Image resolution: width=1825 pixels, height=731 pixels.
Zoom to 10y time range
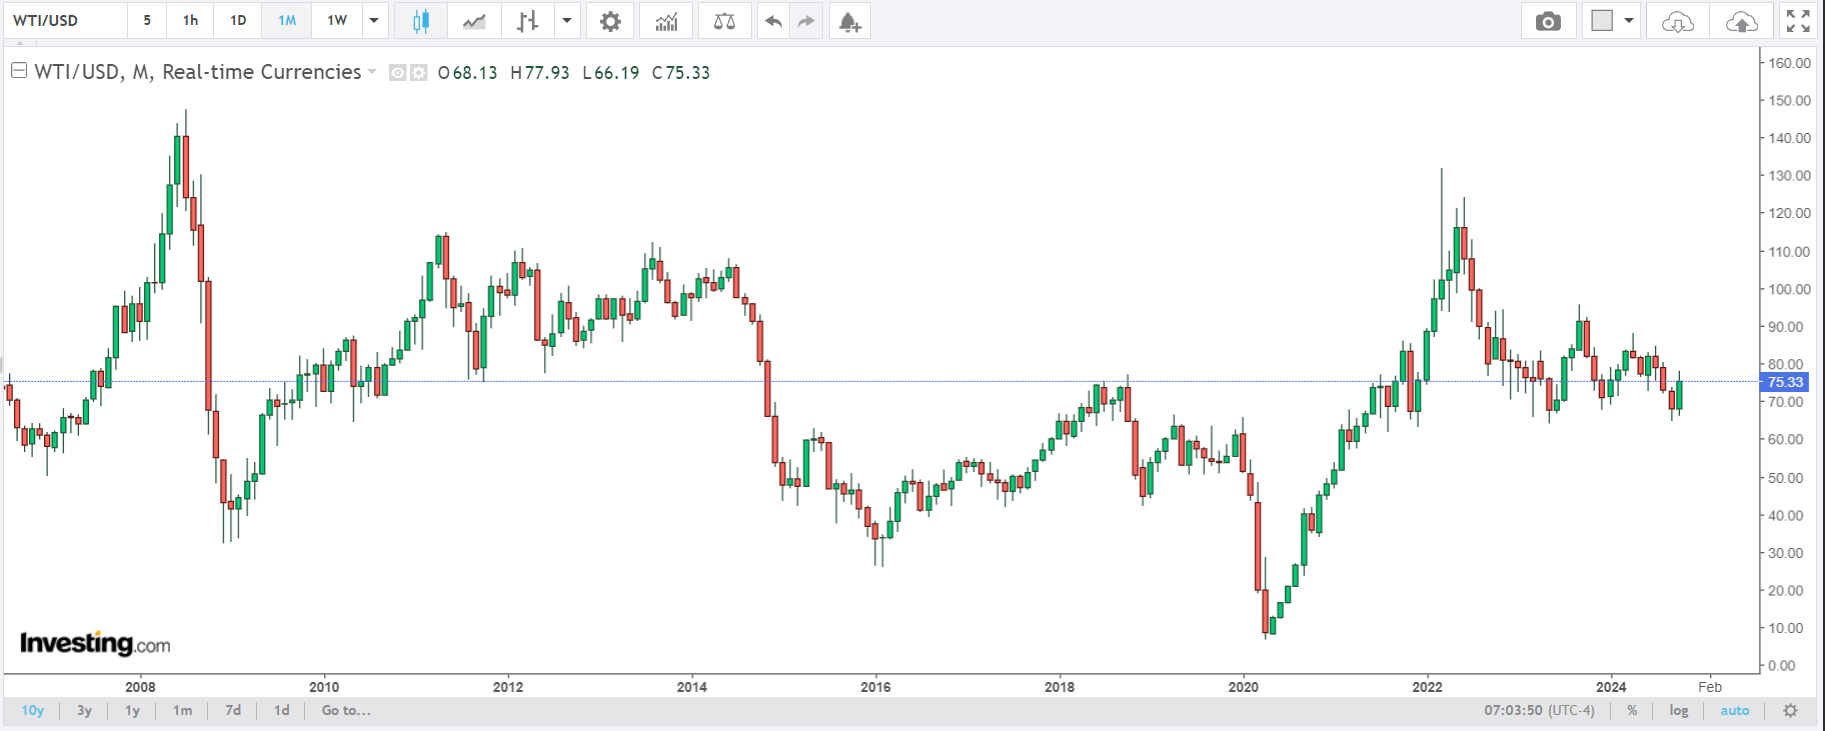point(33,710)
